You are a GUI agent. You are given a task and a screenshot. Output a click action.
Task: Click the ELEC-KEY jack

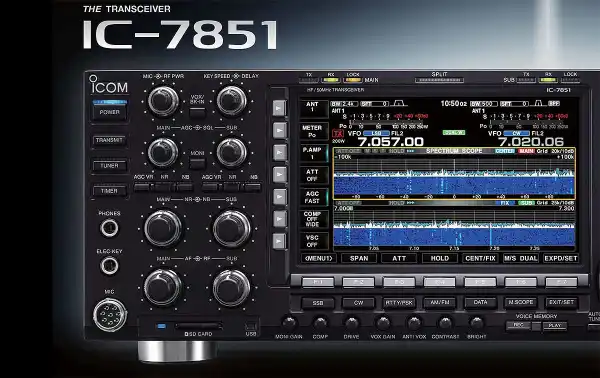109,266
